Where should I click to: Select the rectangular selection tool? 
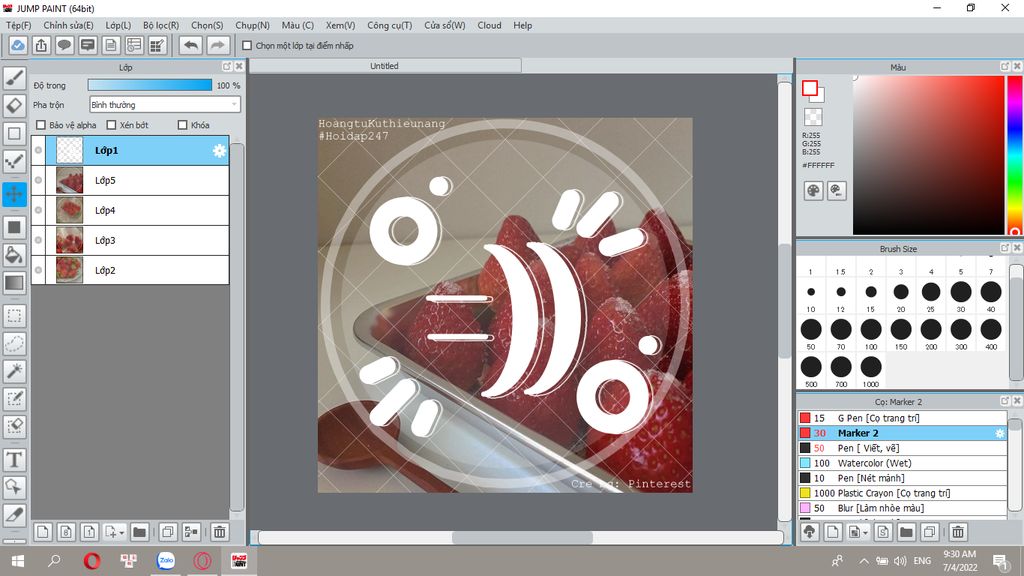pos(14,316)
